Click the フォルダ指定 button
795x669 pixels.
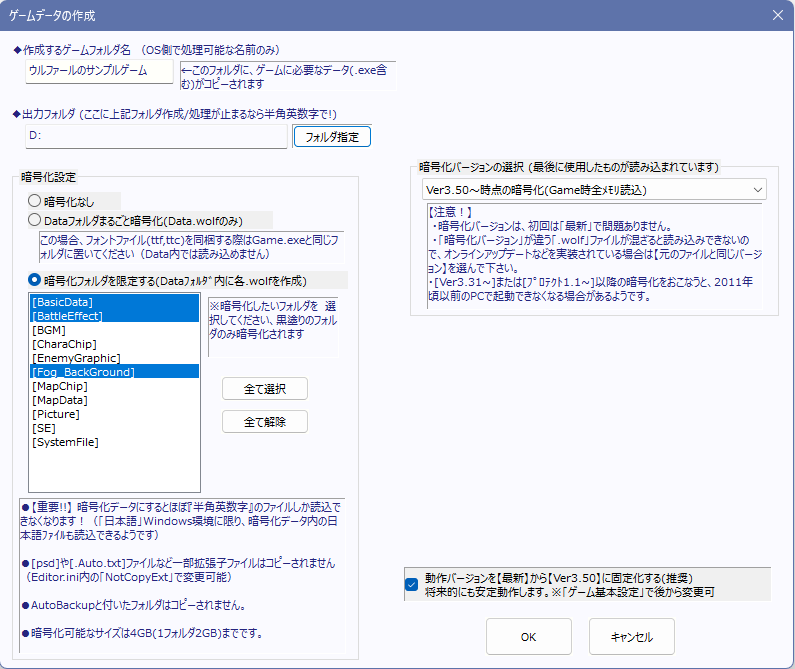pos(332,137)
